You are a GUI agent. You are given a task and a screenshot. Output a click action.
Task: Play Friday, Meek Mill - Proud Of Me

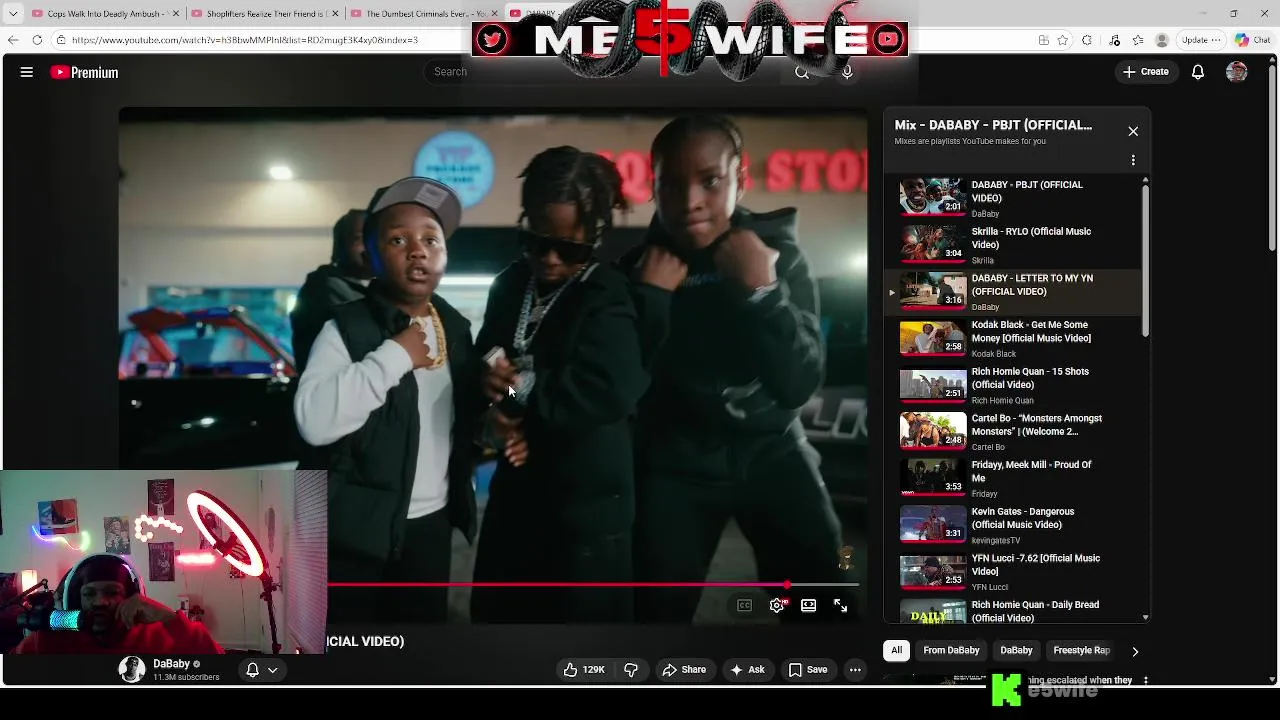[x=1014, y=478]
